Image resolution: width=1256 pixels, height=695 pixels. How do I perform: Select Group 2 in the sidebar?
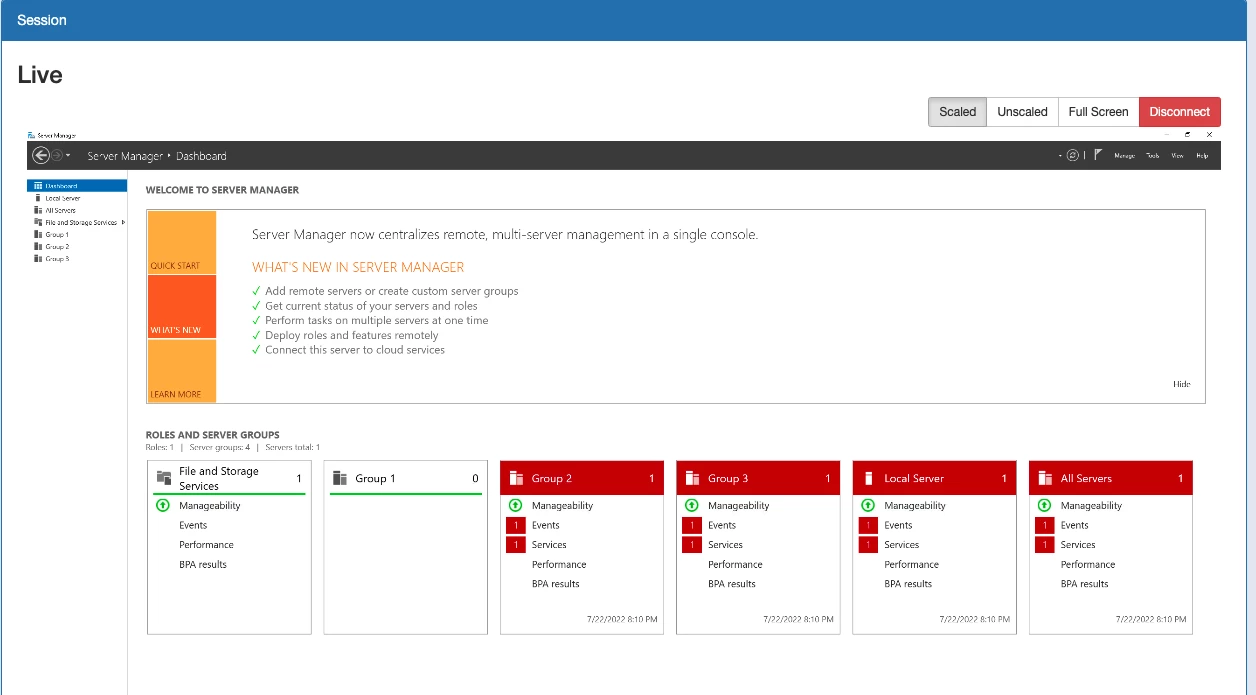[x=58, y=246]
